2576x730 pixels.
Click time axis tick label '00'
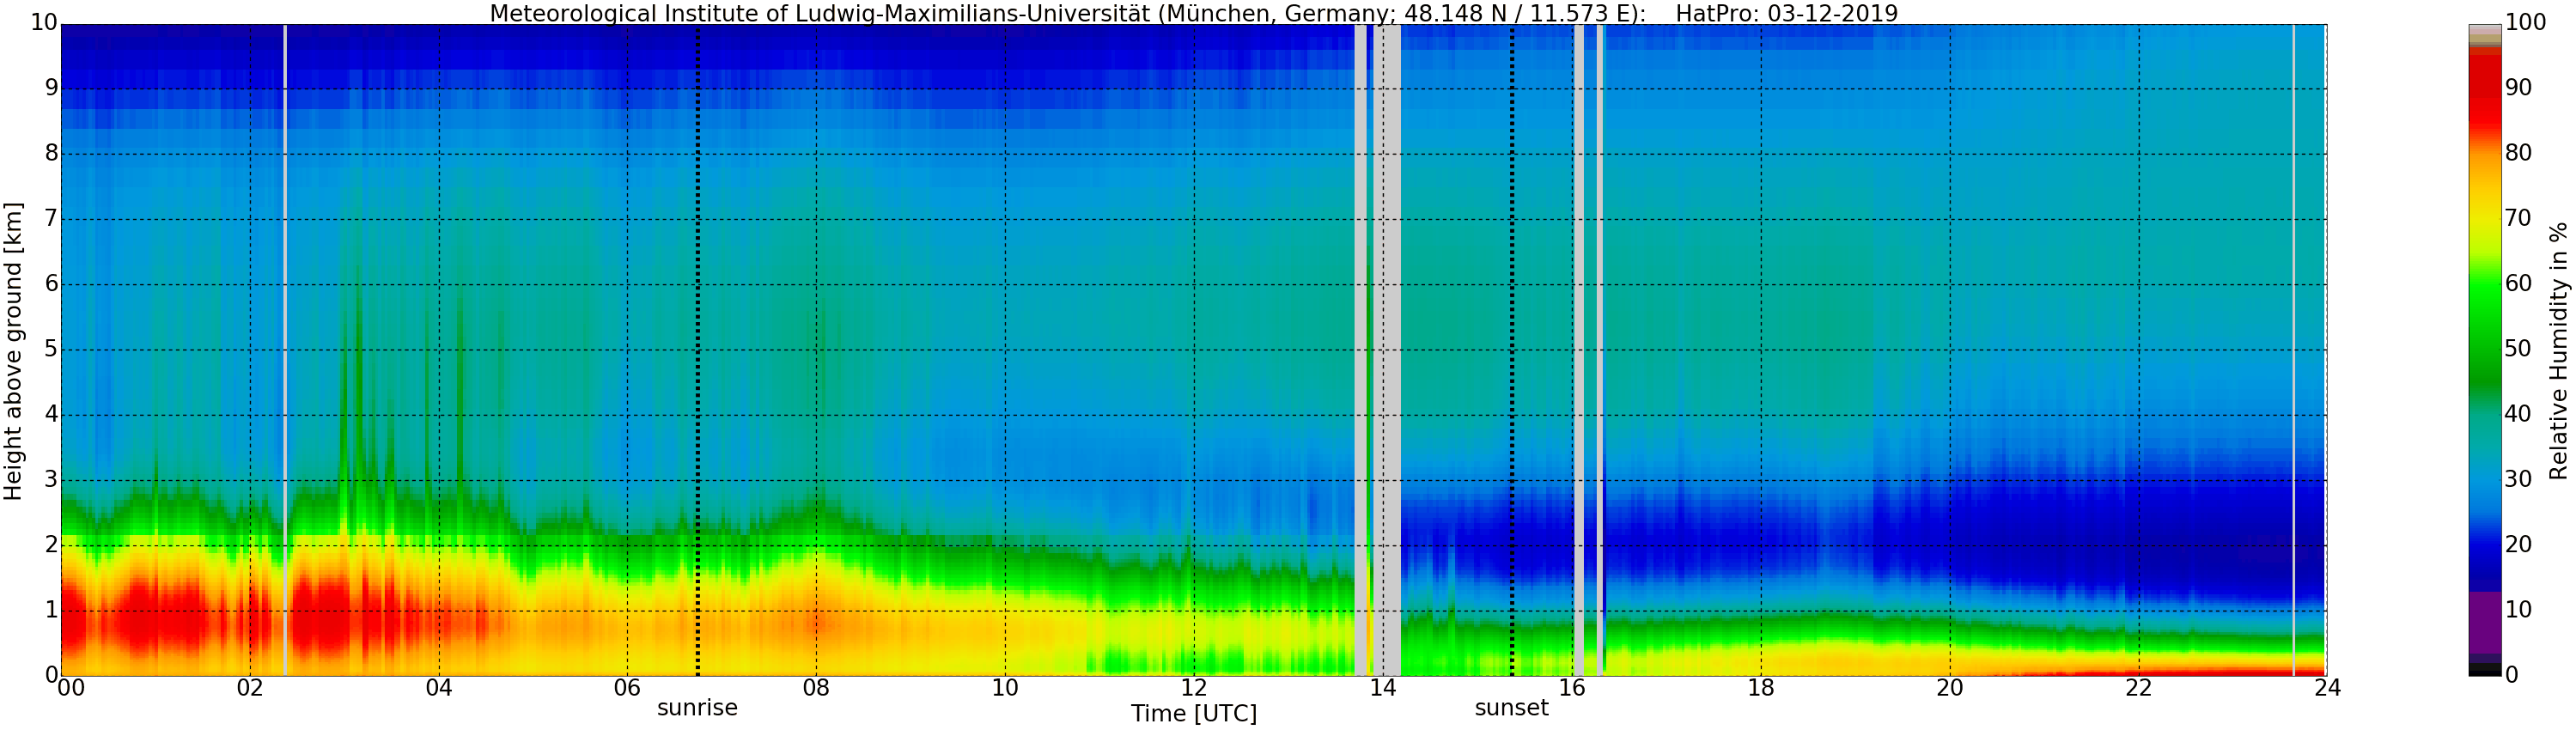coord(71,688)
